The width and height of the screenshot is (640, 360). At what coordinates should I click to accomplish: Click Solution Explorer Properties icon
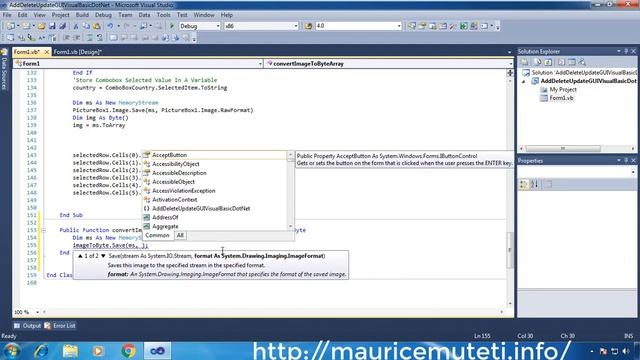(x=525, y=62)
